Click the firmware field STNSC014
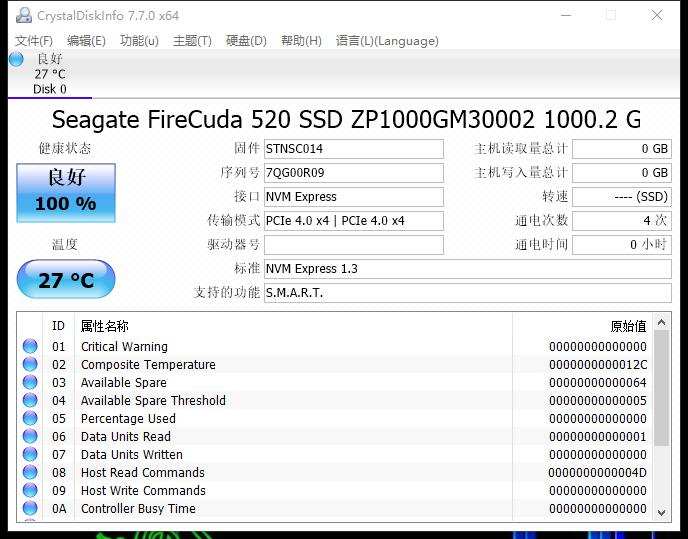Viewport: 688px width, 539px height. pyautogui.click(x=354, y=149)
